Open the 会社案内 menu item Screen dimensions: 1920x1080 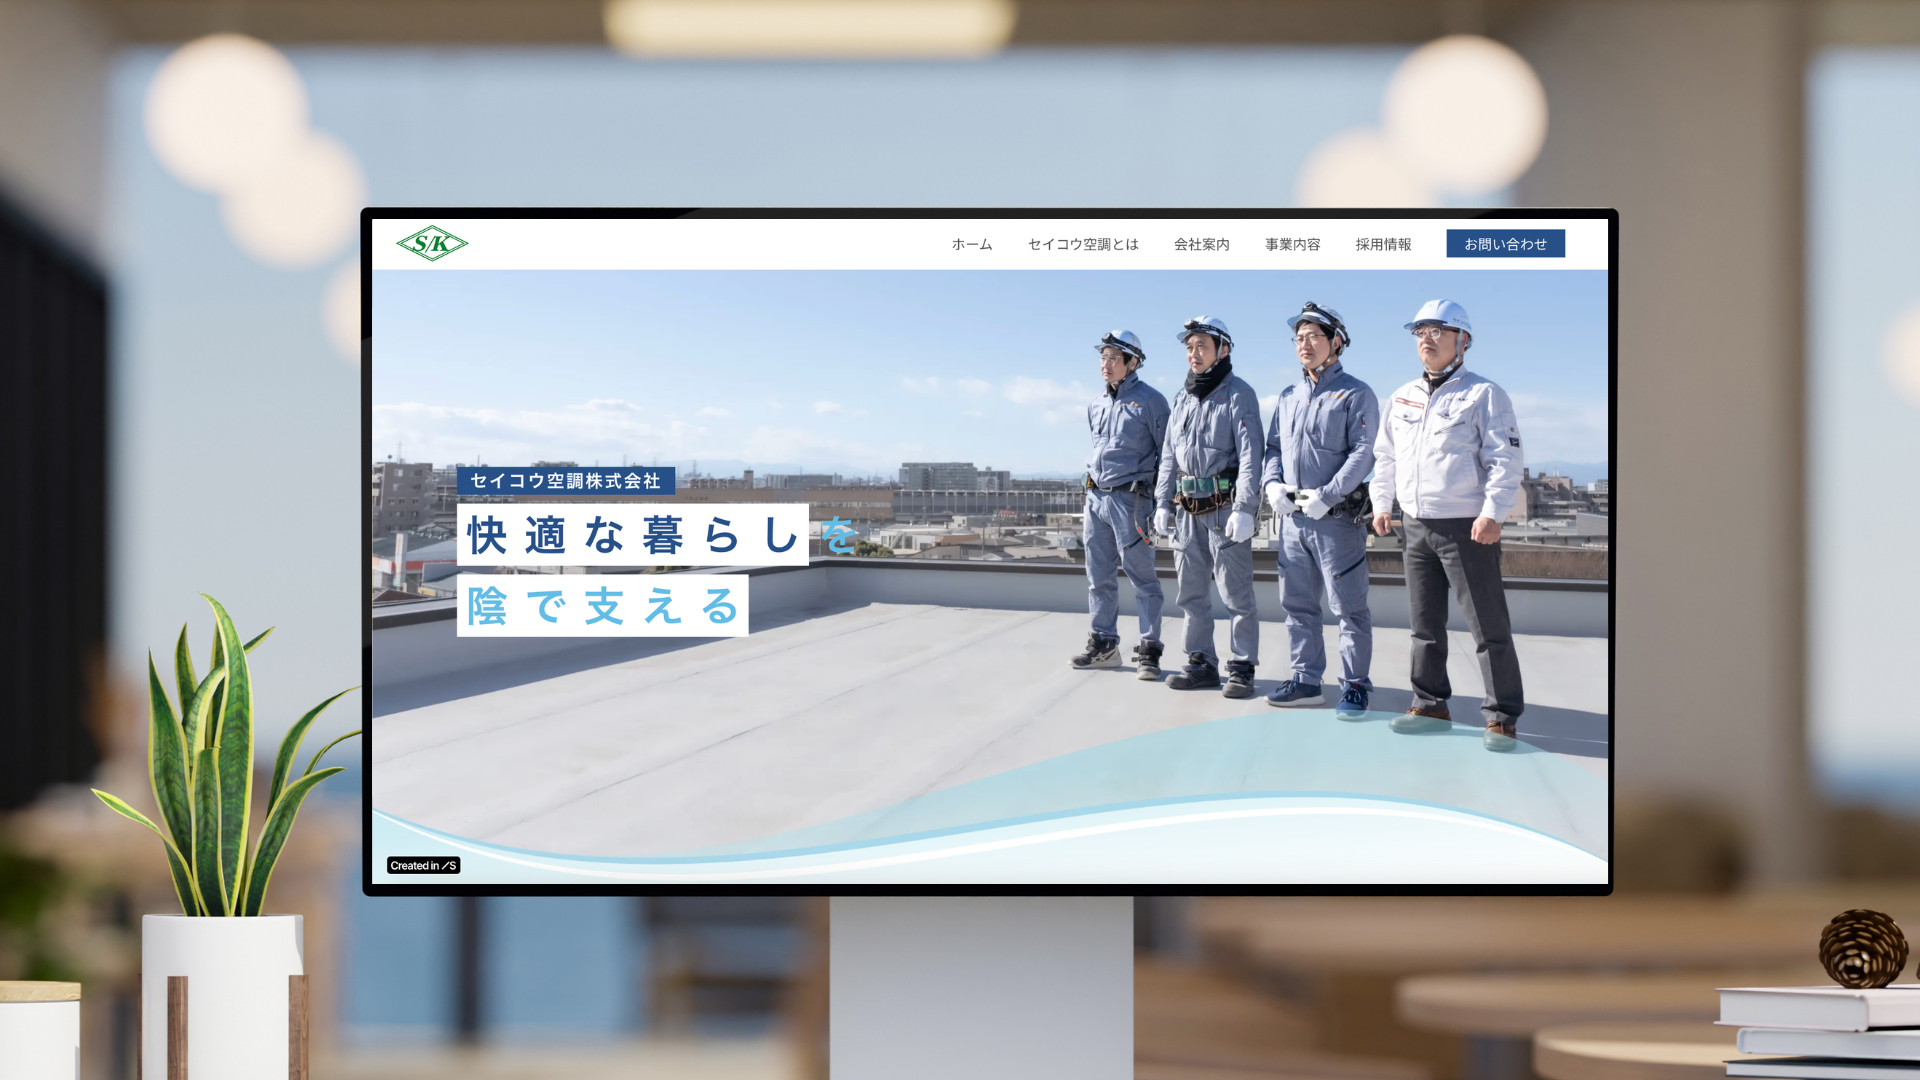(x=1201, y=244)
